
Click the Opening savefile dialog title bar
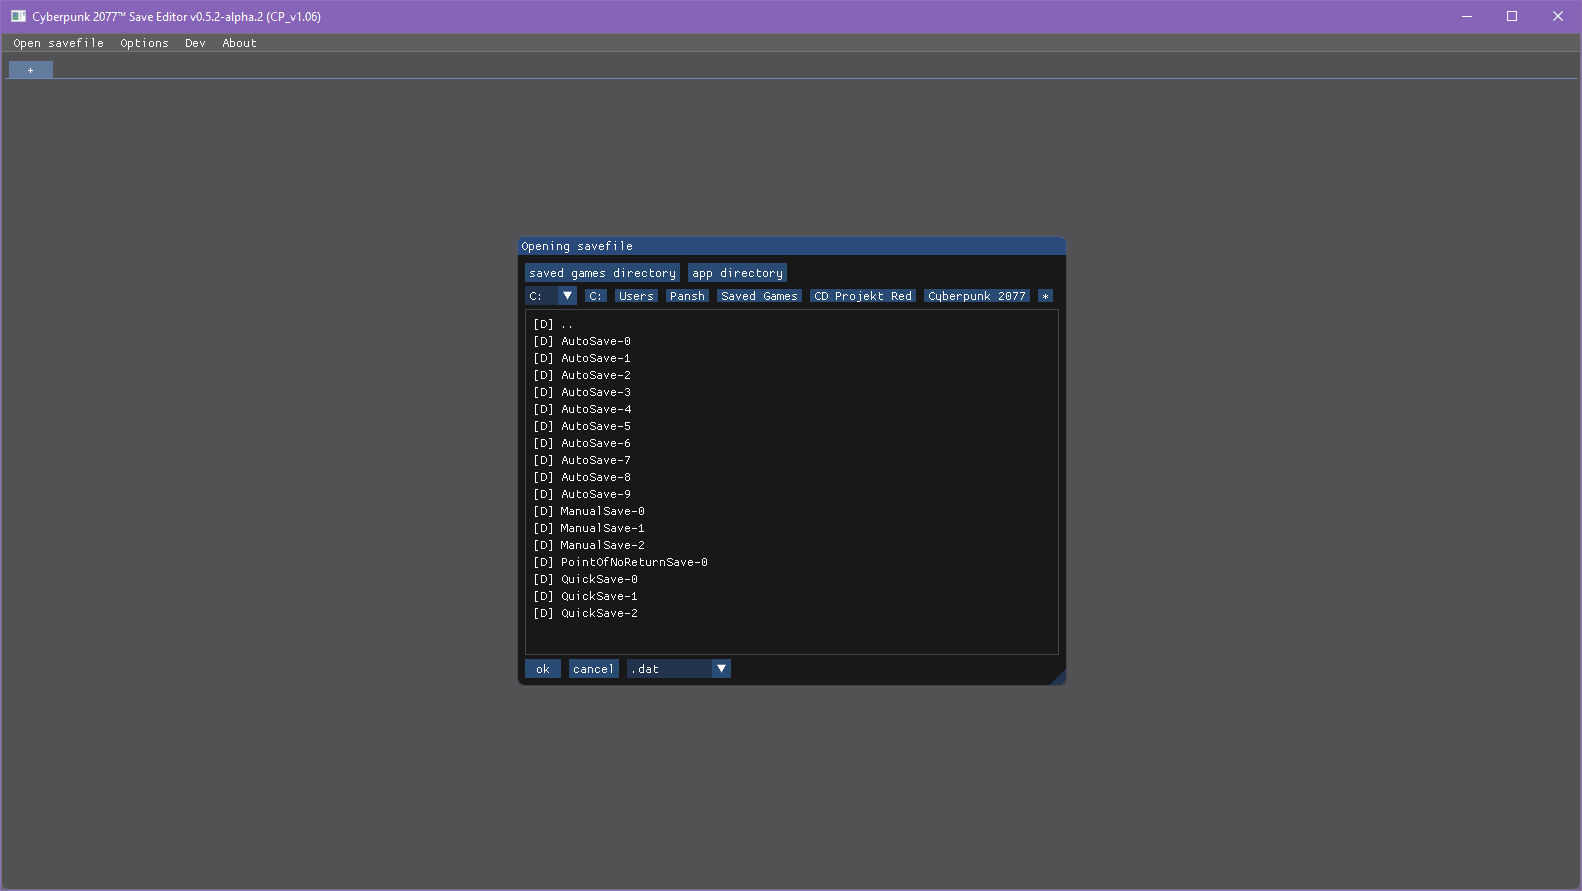click(791, 246)
